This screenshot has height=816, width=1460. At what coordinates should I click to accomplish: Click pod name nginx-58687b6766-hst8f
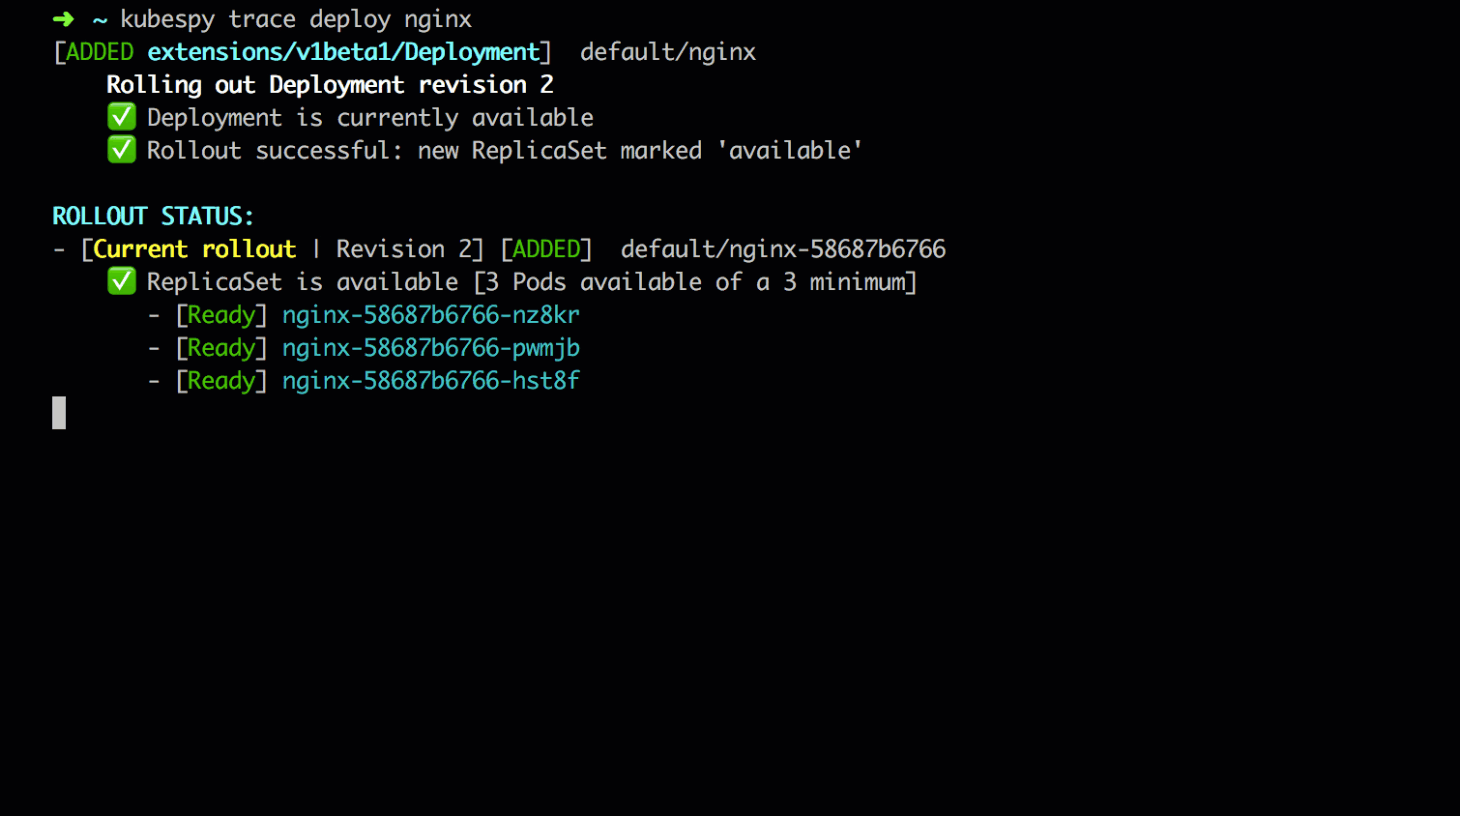431,381
